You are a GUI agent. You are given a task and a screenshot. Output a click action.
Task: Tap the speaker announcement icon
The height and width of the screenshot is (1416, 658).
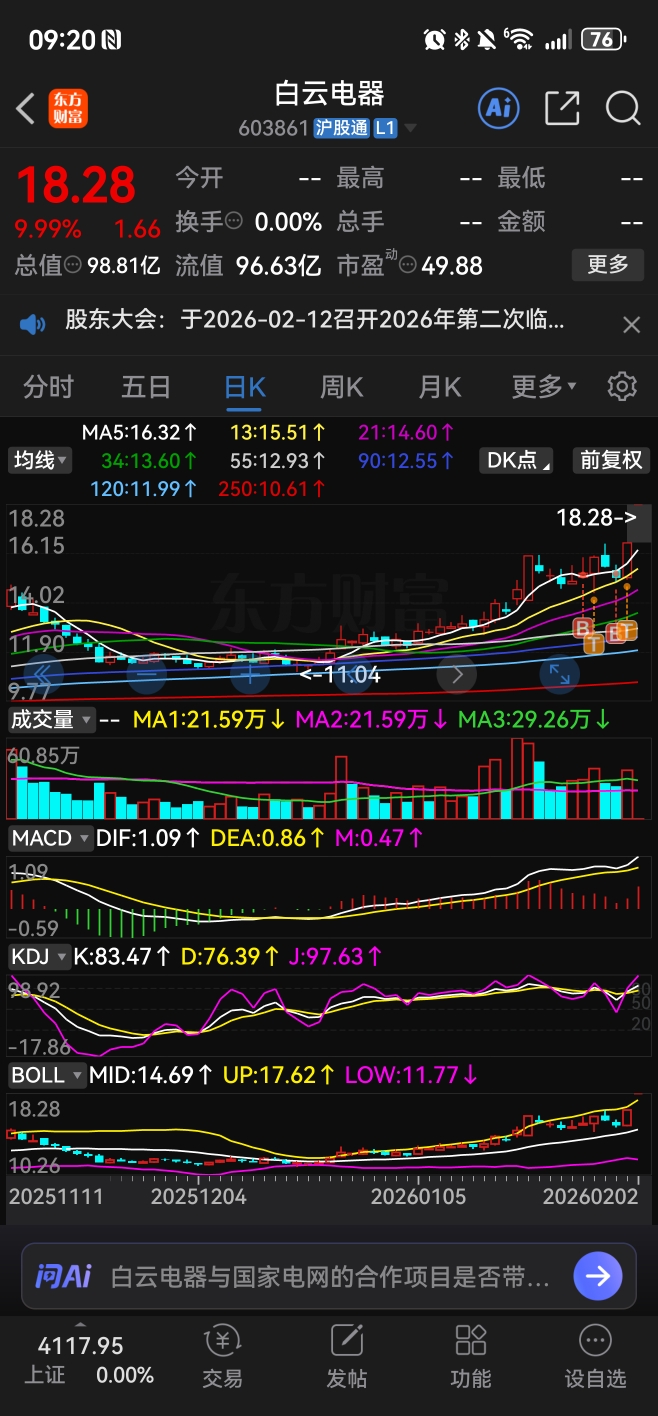click(33, 323)
